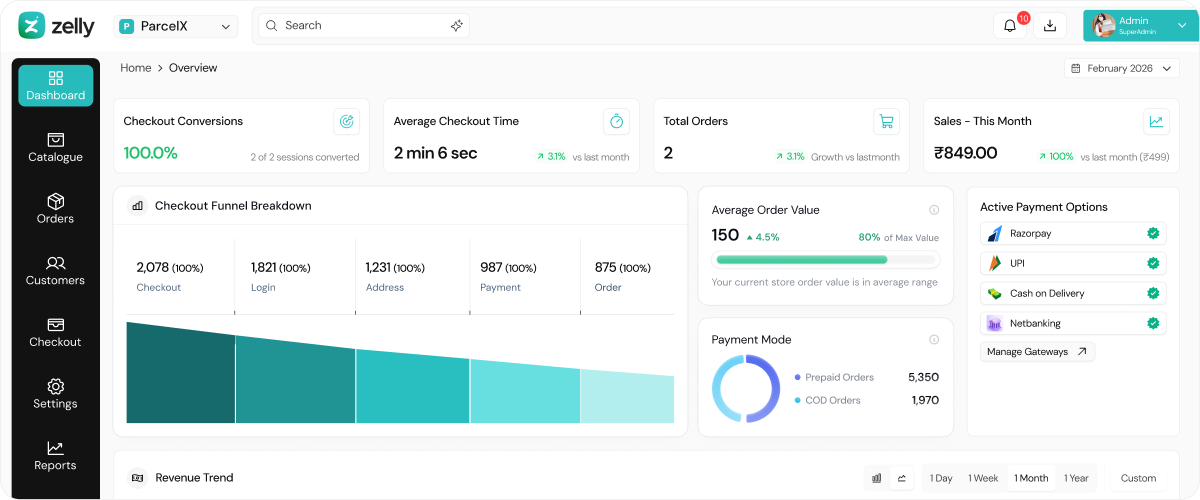Click the Average Order Value progress bar
Image resolution: width=1200 pixels, height=500 pixels.
(826, 260)
